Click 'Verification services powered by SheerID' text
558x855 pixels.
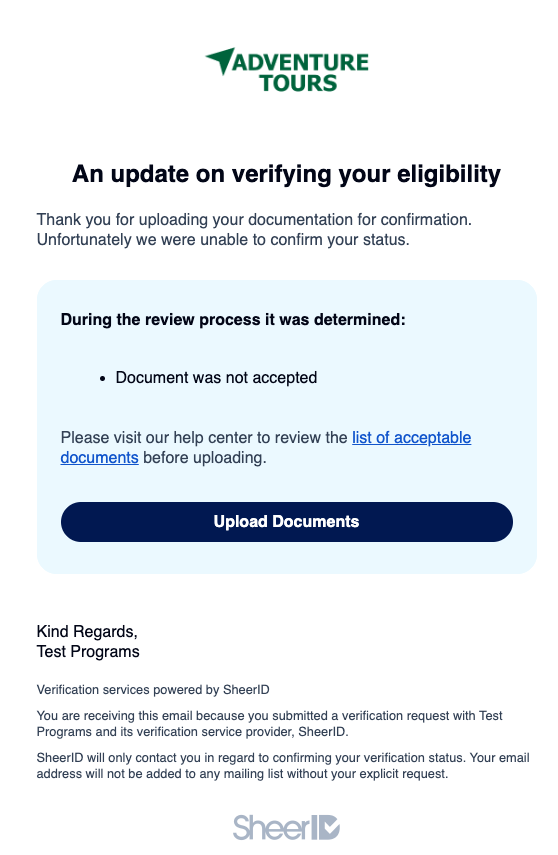click(x=153, y=690)
